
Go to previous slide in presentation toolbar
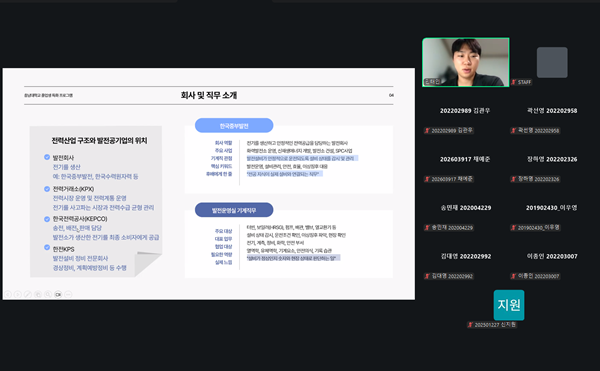click(x=8, y=295)
